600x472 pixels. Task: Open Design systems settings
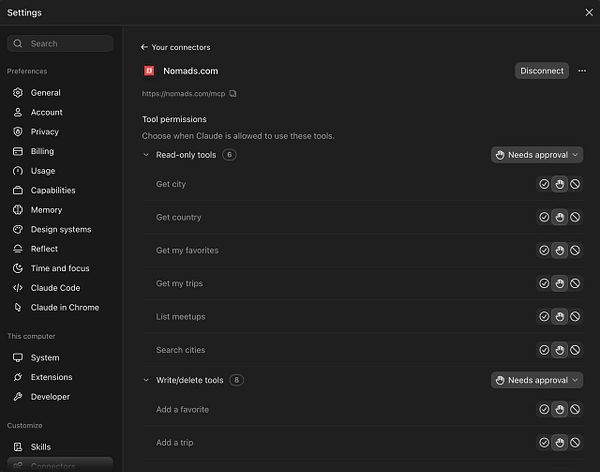click(60, 229)
